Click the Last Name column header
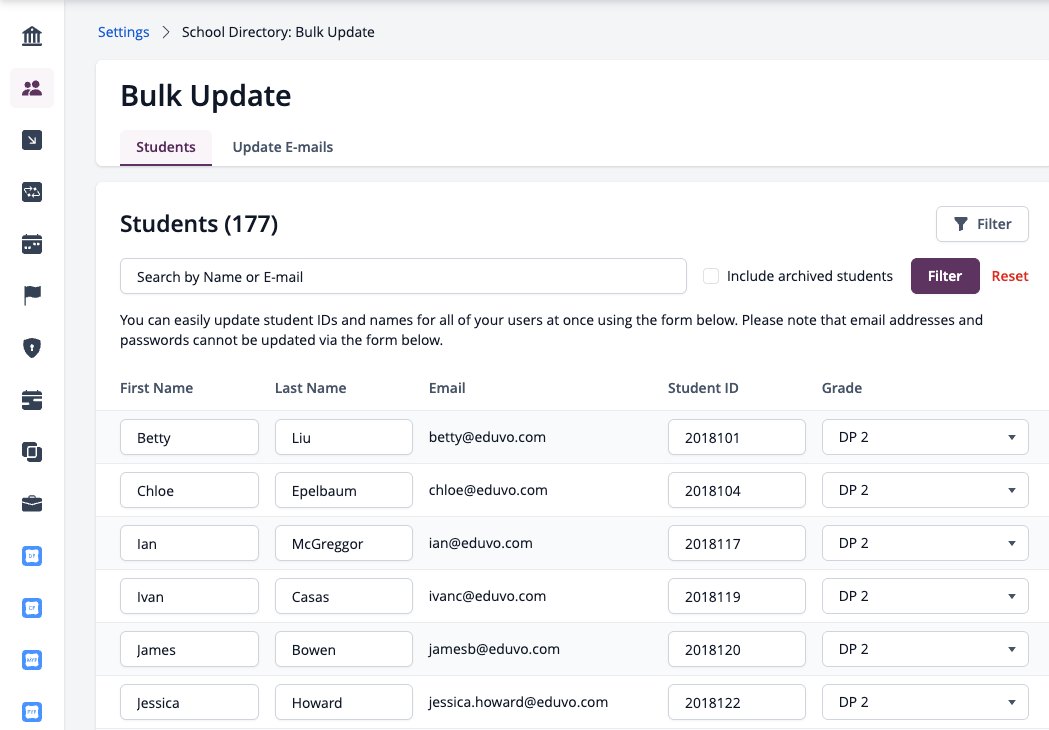The image size is (1049, 730). click(310, 388)
